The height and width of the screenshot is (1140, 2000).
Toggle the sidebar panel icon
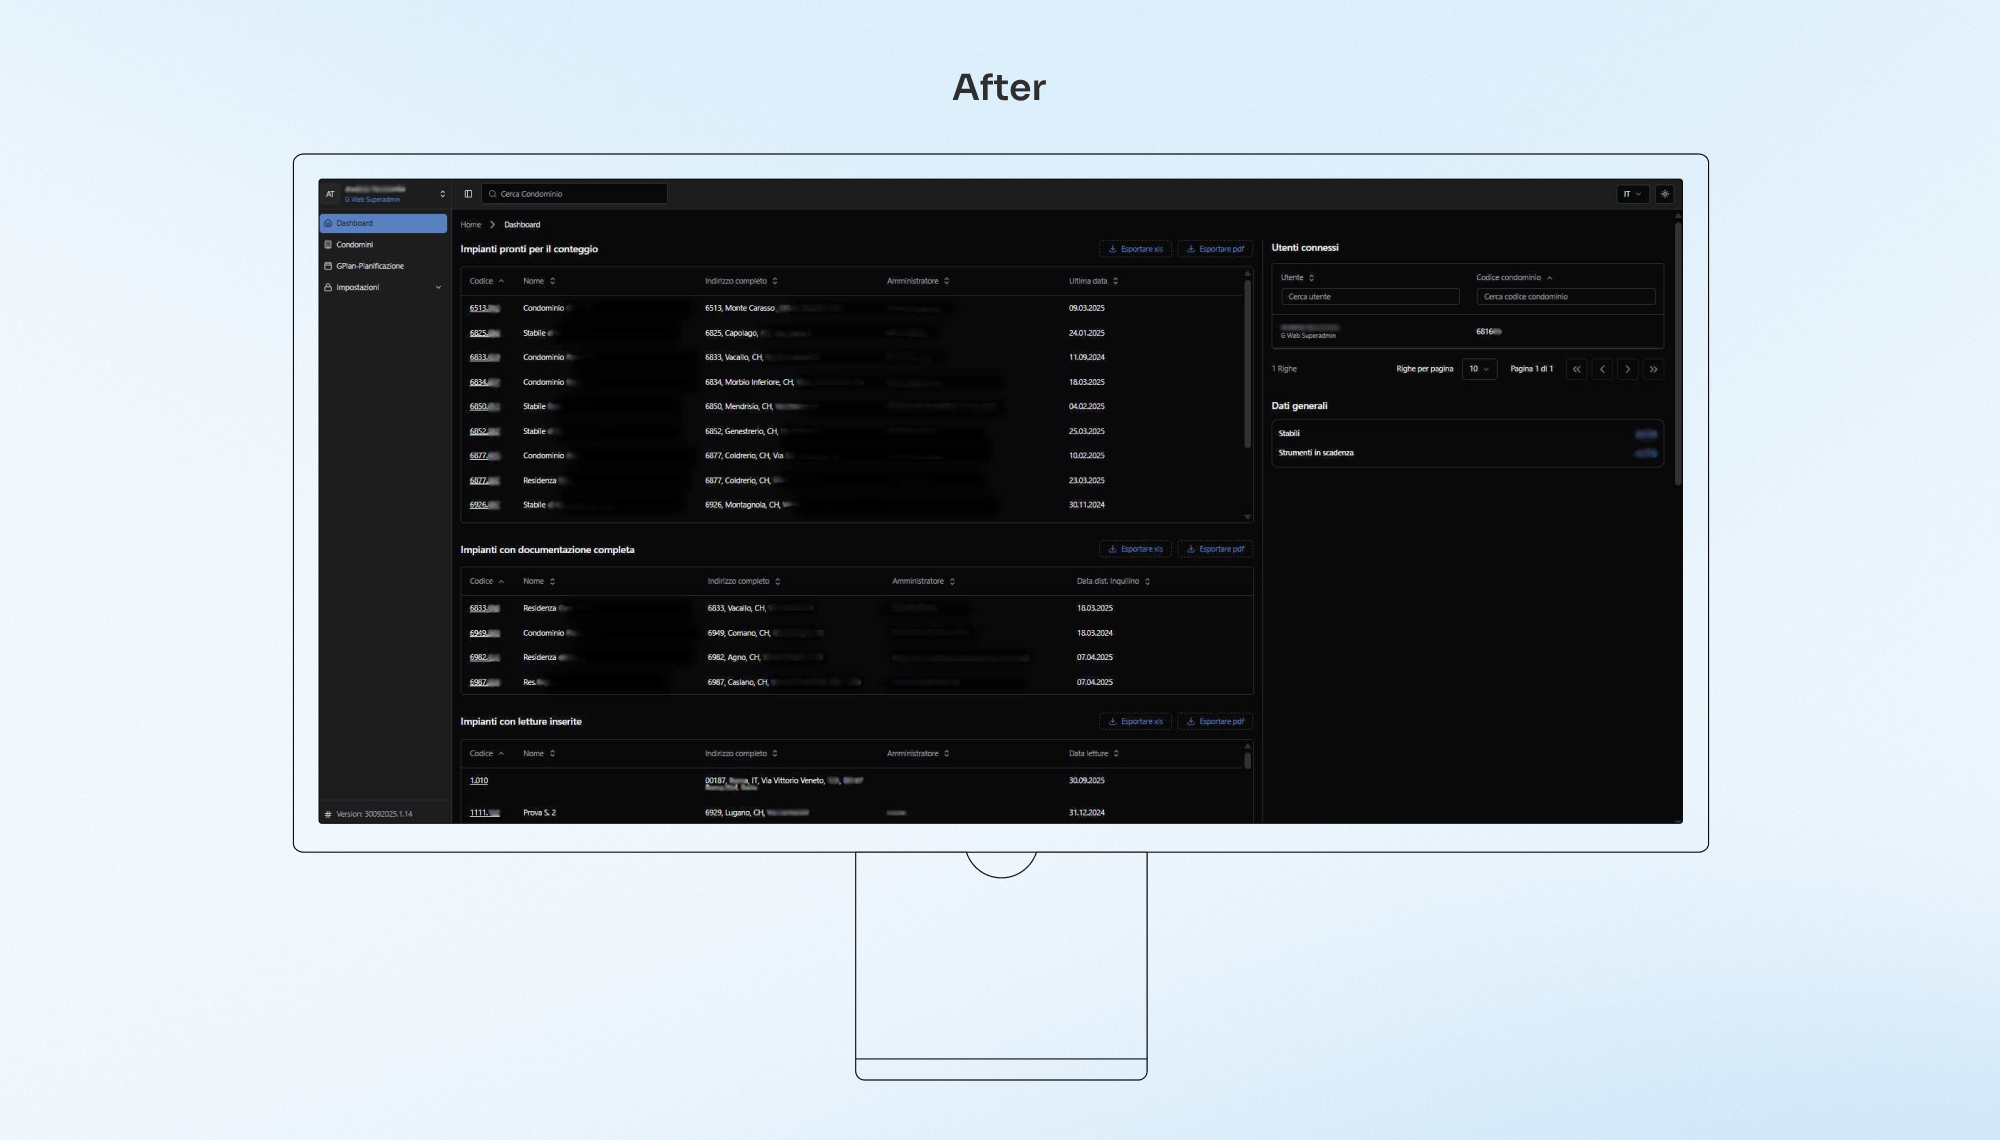point(468,194)
